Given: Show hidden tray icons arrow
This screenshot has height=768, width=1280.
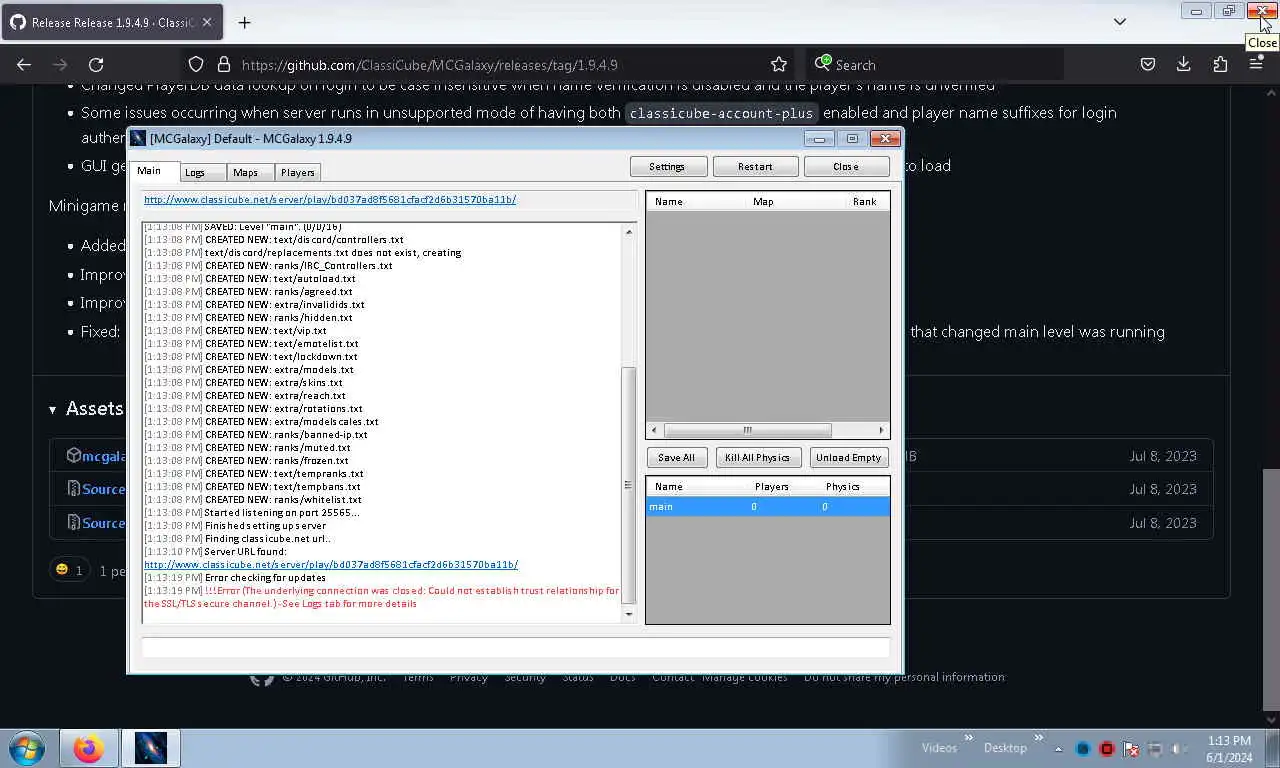Looking at the screenshot, I should (x=1059, y=748).
